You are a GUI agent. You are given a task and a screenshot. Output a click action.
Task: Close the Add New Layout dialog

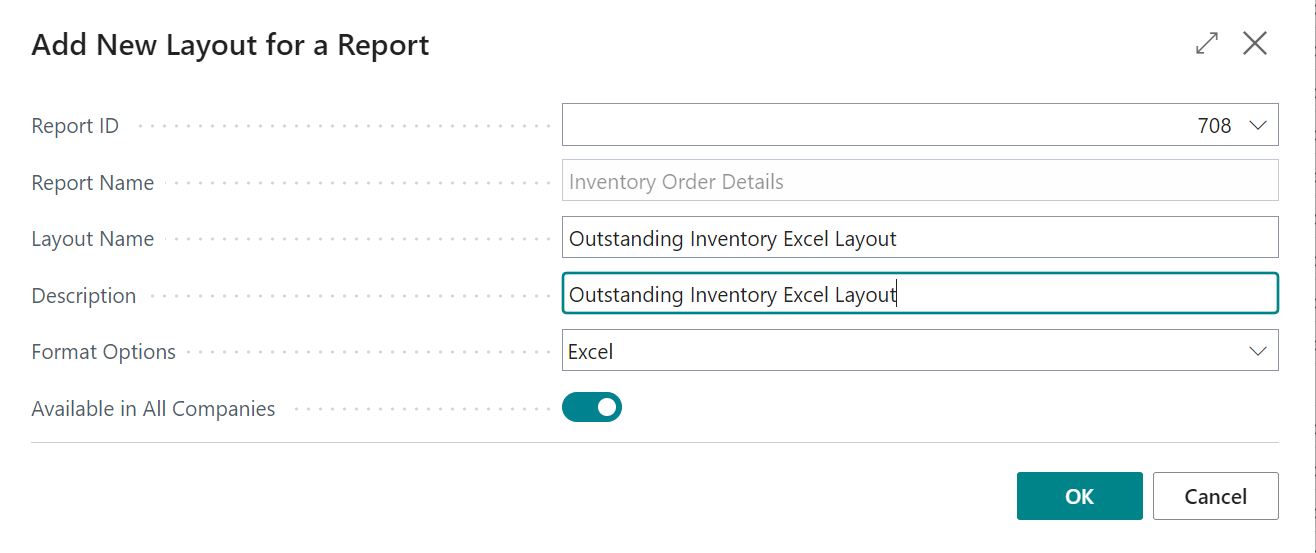point(1255,43)
